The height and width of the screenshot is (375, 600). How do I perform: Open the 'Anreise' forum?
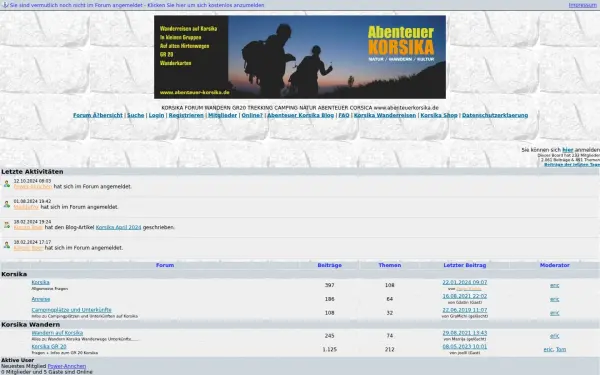click(x=41, y=299)
